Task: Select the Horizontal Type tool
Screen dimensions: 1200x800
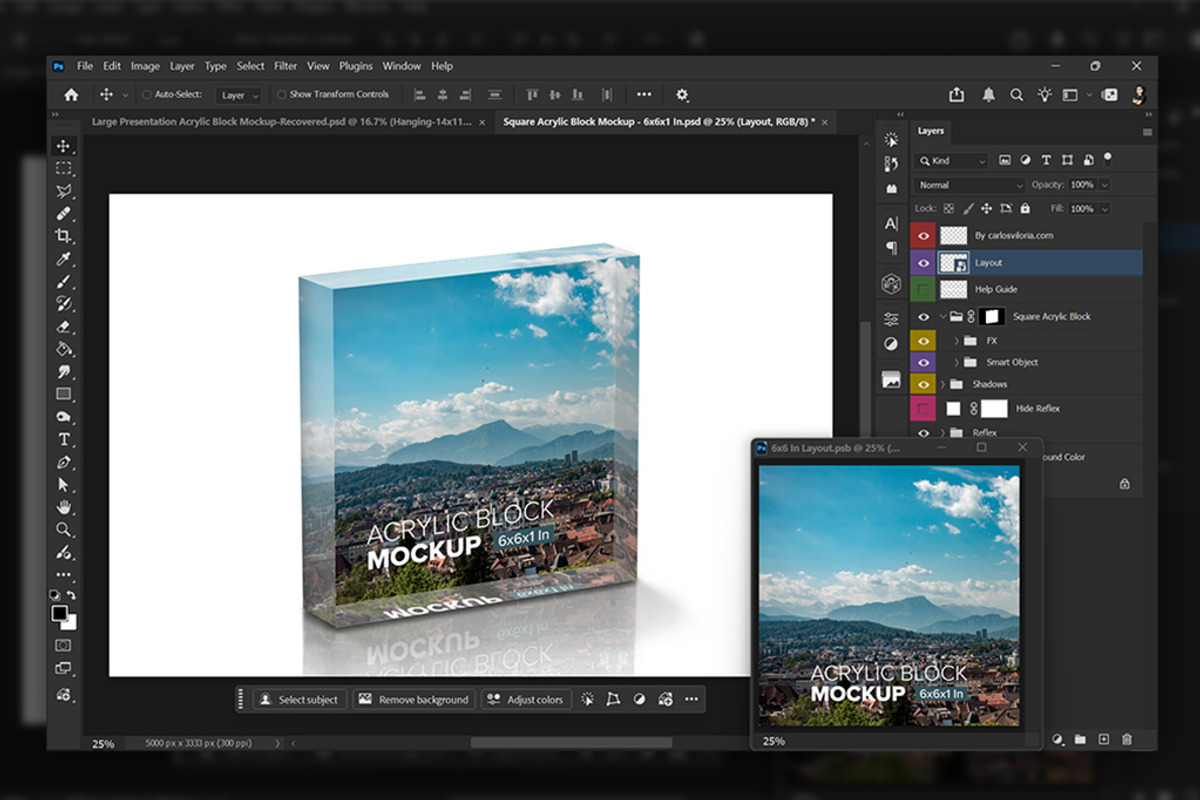Action: click(64, 440)
